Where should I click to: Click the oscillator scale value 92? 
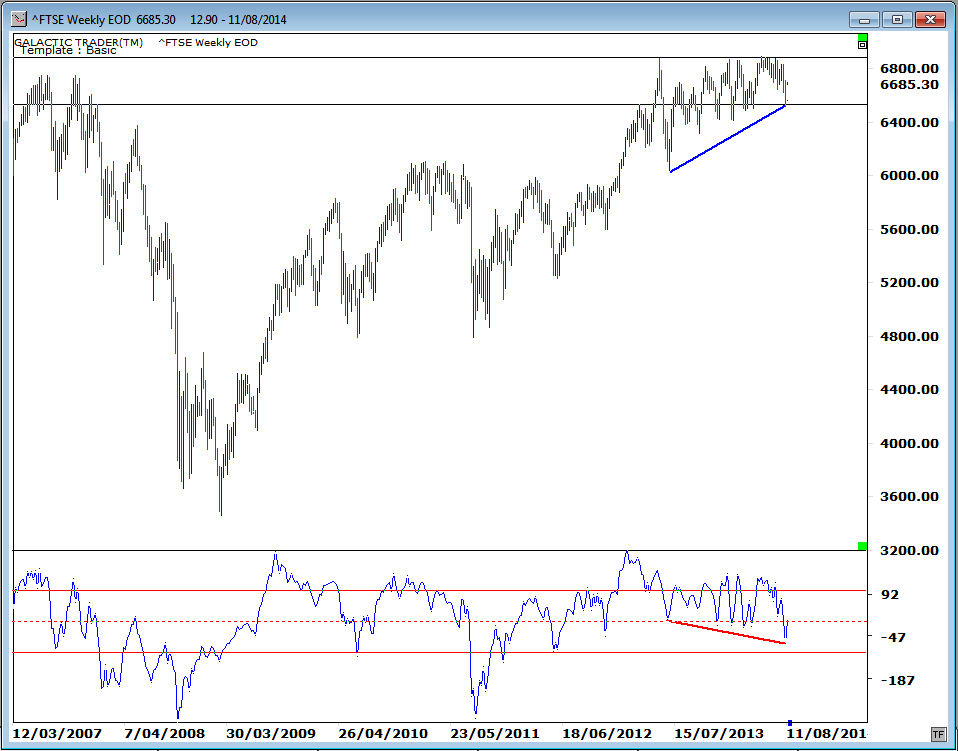888,594
